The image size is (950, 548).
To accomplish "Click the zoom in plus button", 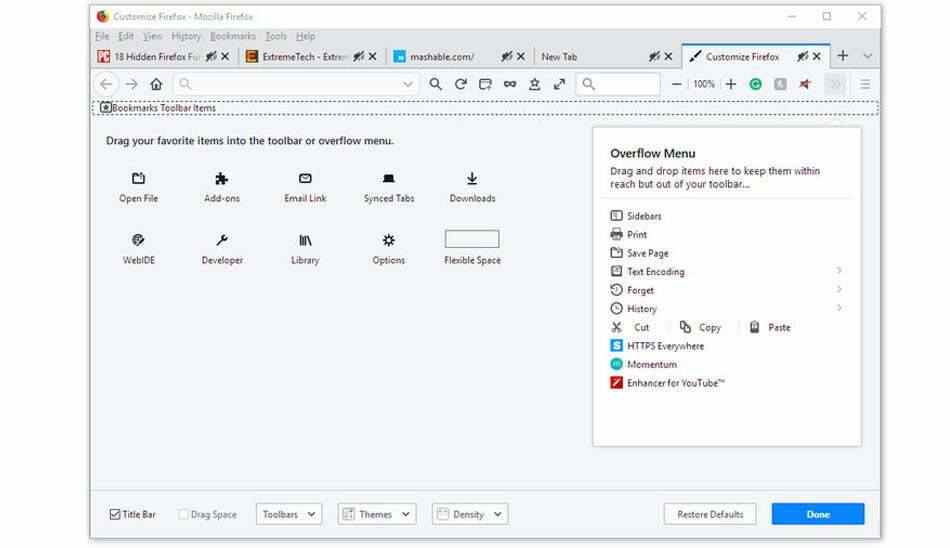I will coord(731,84).
